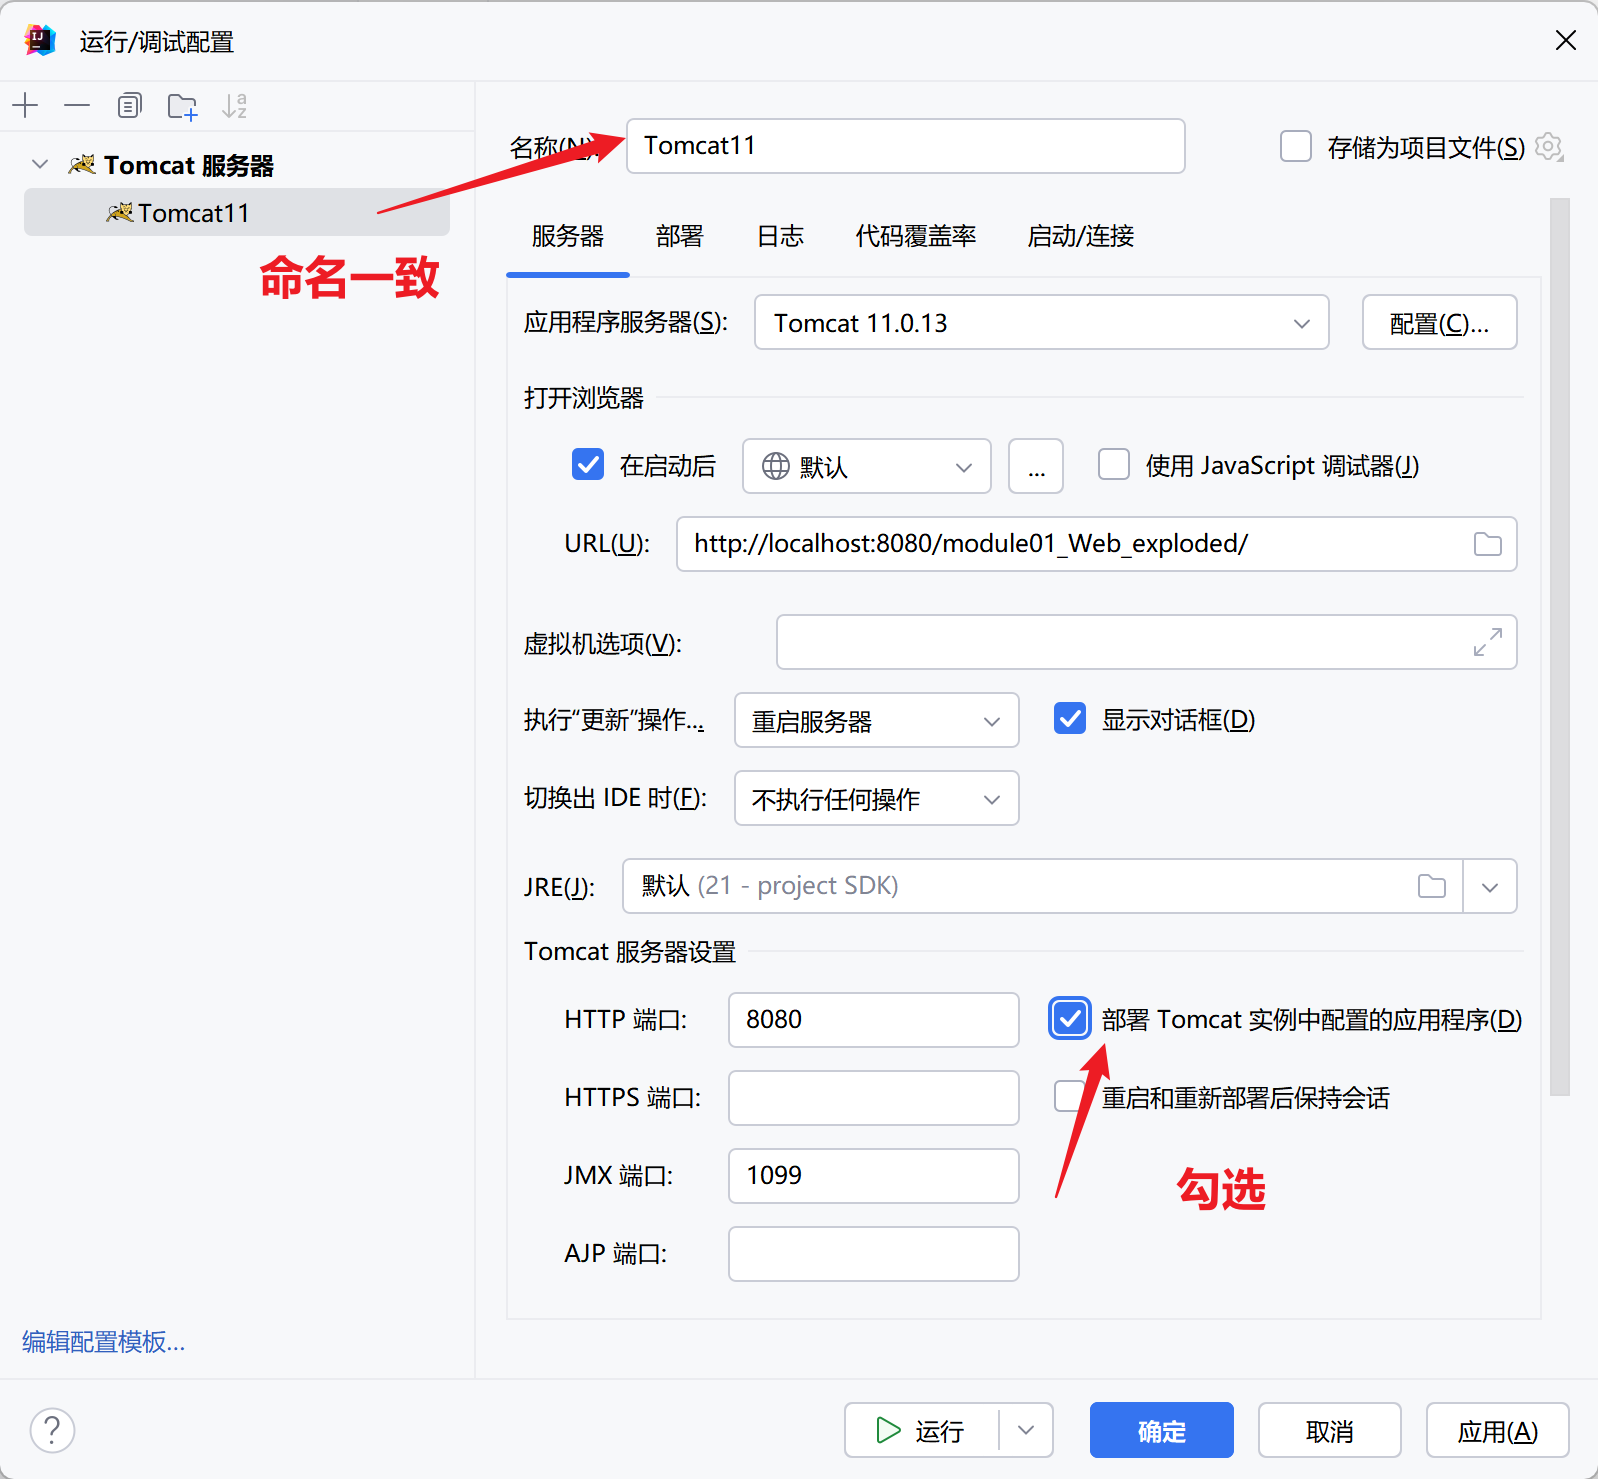Select the Tomcat11 configuration in the tree
This screenshot has width=1598, height=1479.
[237, 212]
